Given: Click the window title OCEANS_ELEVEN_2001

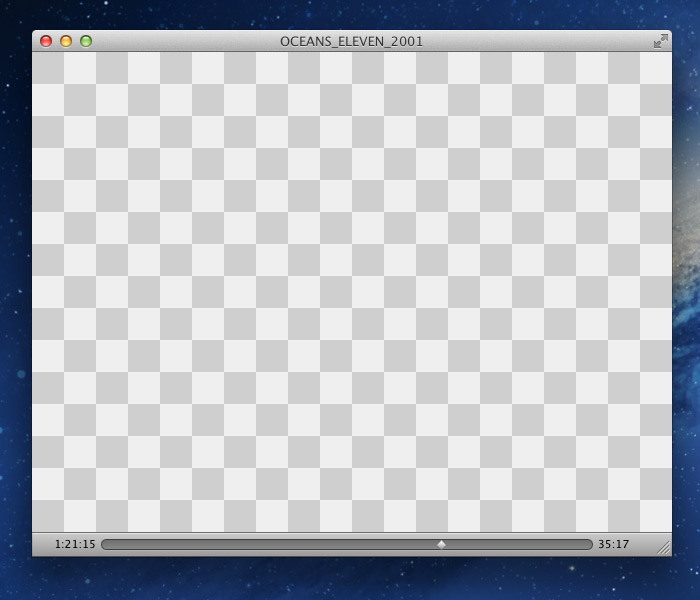Looking at the screenshot, I should [x=351, y=42].
